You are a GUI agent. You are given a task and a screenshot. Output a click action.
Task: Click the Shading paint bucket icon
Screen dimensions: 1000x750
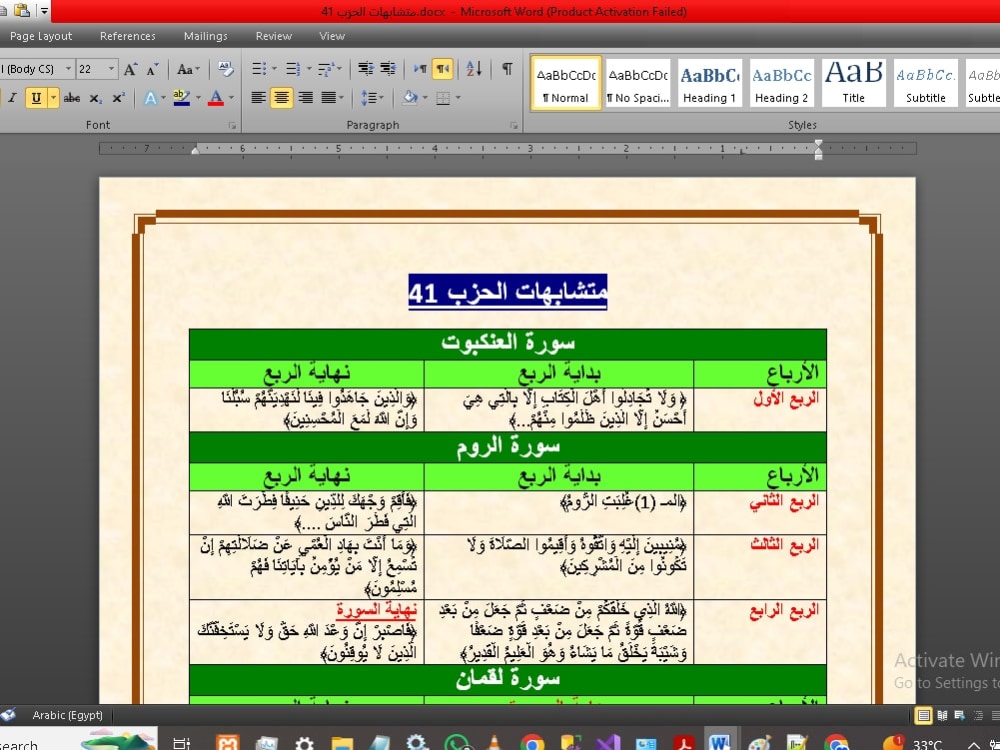410,98
